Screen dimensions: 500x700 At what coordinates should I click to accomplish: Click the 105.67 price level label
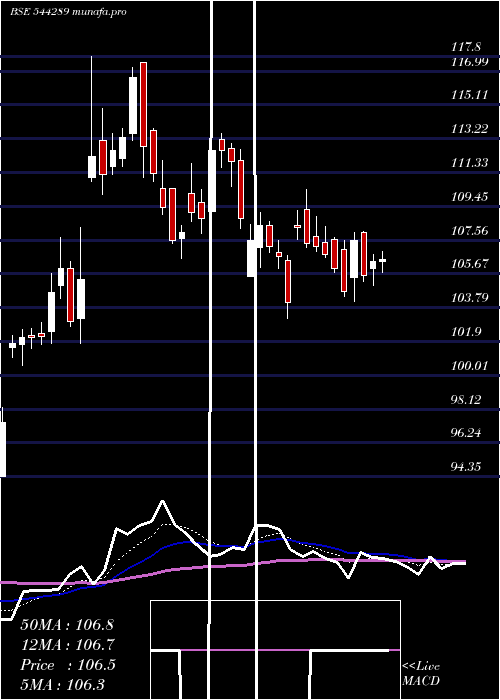tap(470, 264)
